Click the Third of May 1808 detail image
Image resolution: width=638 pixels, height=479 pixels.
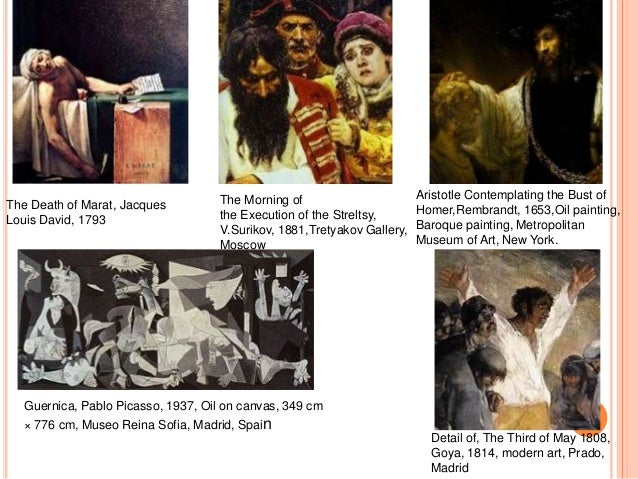click(x=517, y=339)
